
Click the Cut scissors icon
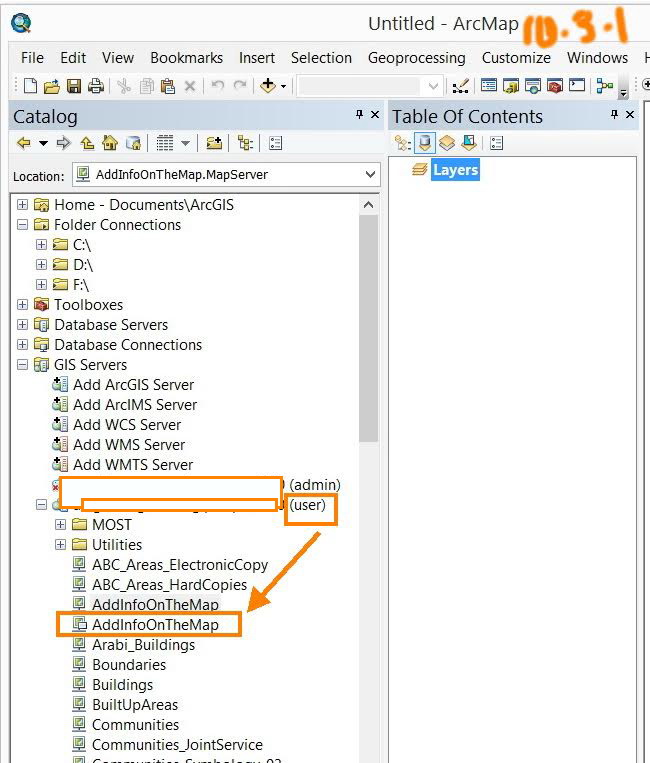pos(124,87)
